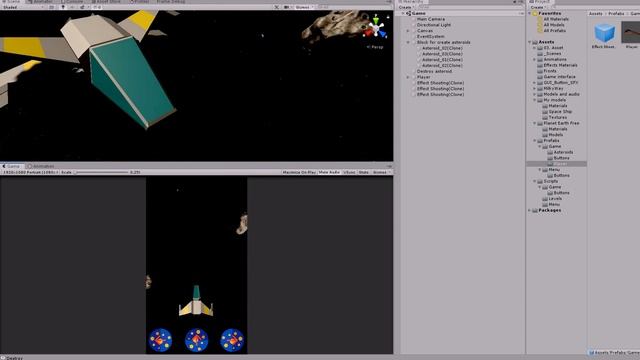Click the Space Ship folder icon
This screenshot has height=360, width=640.
coord(545,111)
